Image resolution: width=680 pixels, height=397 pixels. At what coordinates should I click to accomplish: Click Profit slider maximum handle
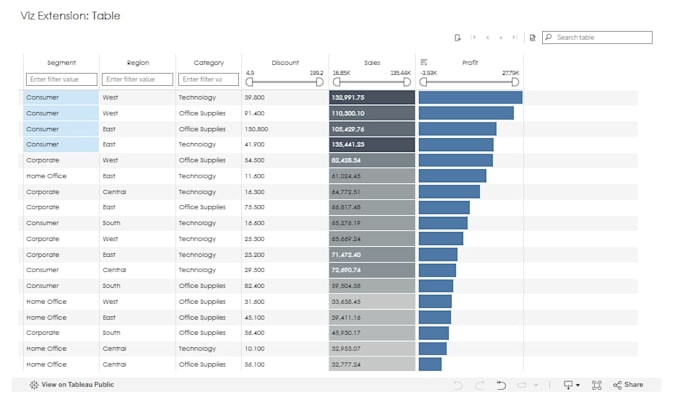(x=515, y=82)
